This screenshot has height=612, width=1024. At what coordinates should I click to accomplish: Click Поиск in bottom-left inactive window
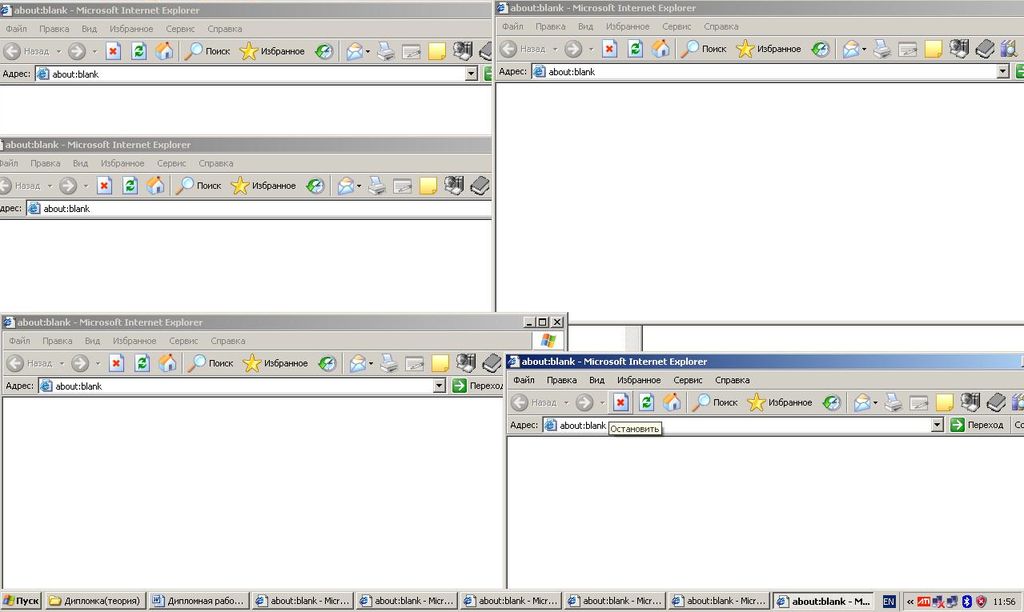211,363
